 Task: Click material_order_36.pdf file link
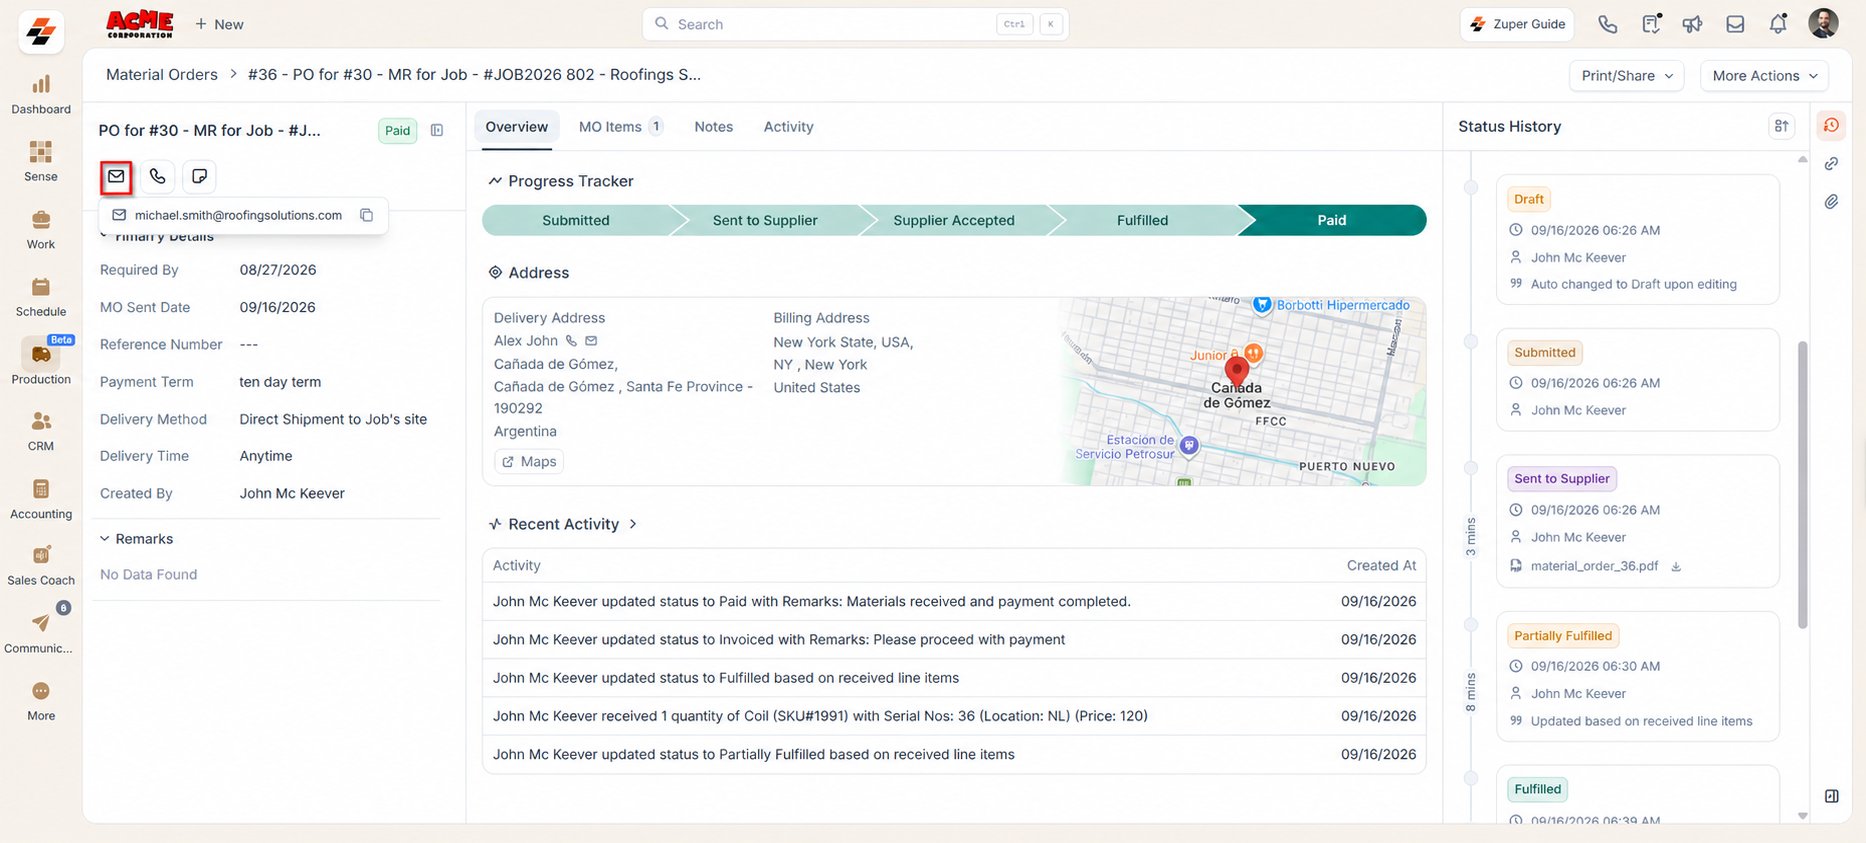(x=1594, y=567)
